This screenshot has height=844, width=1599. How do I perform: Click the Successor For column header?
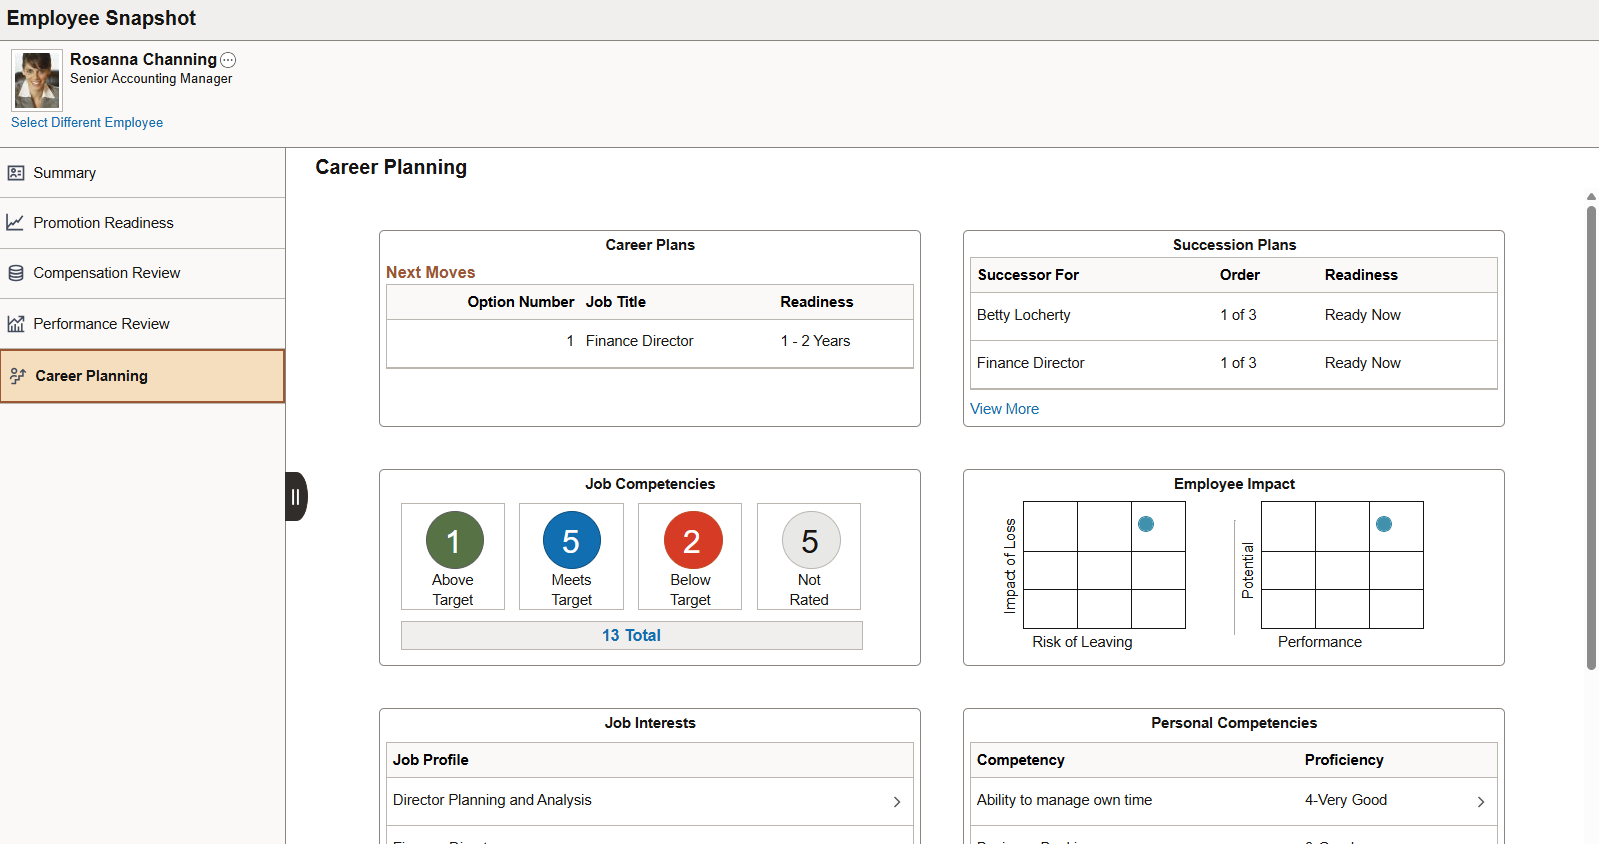1028,275
